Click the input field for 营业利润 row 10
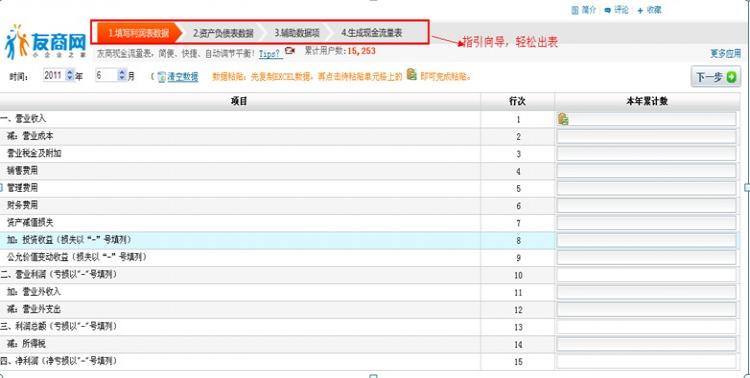 coord(646,275)
